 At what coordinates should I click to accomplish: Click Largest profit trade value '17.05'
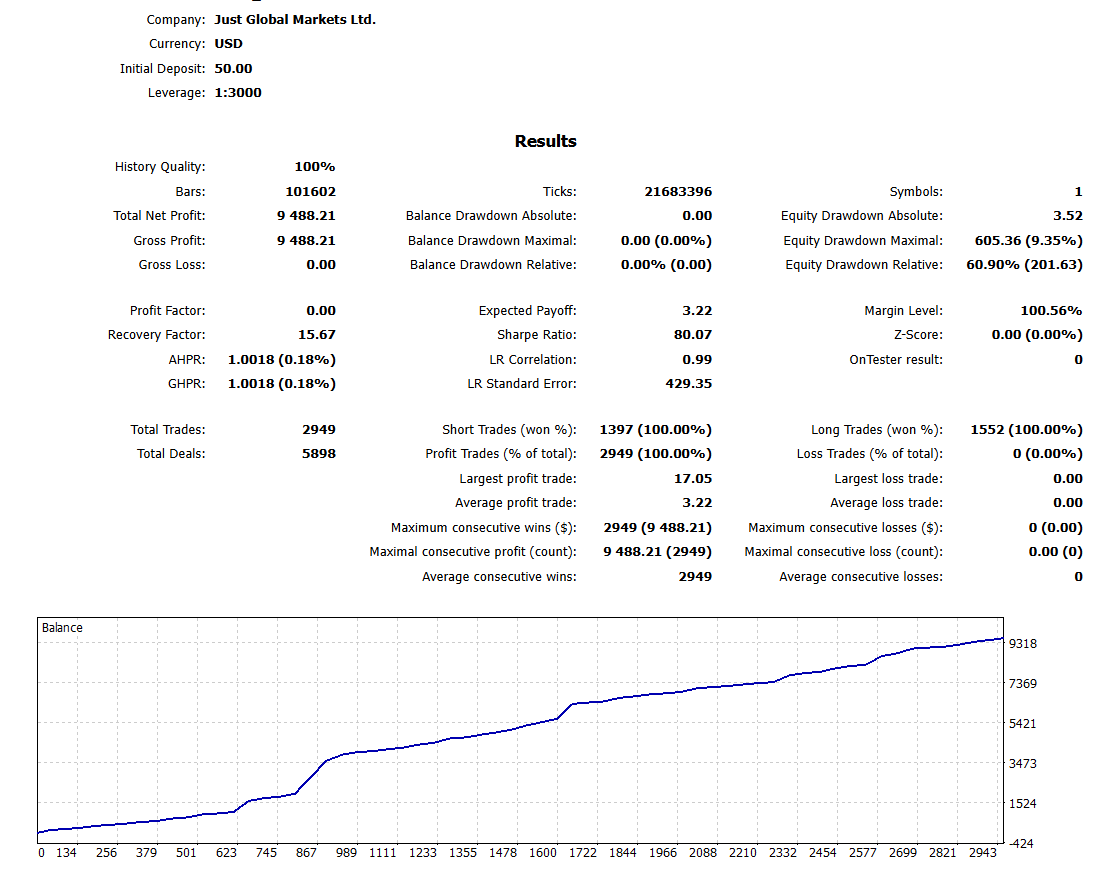693,479
